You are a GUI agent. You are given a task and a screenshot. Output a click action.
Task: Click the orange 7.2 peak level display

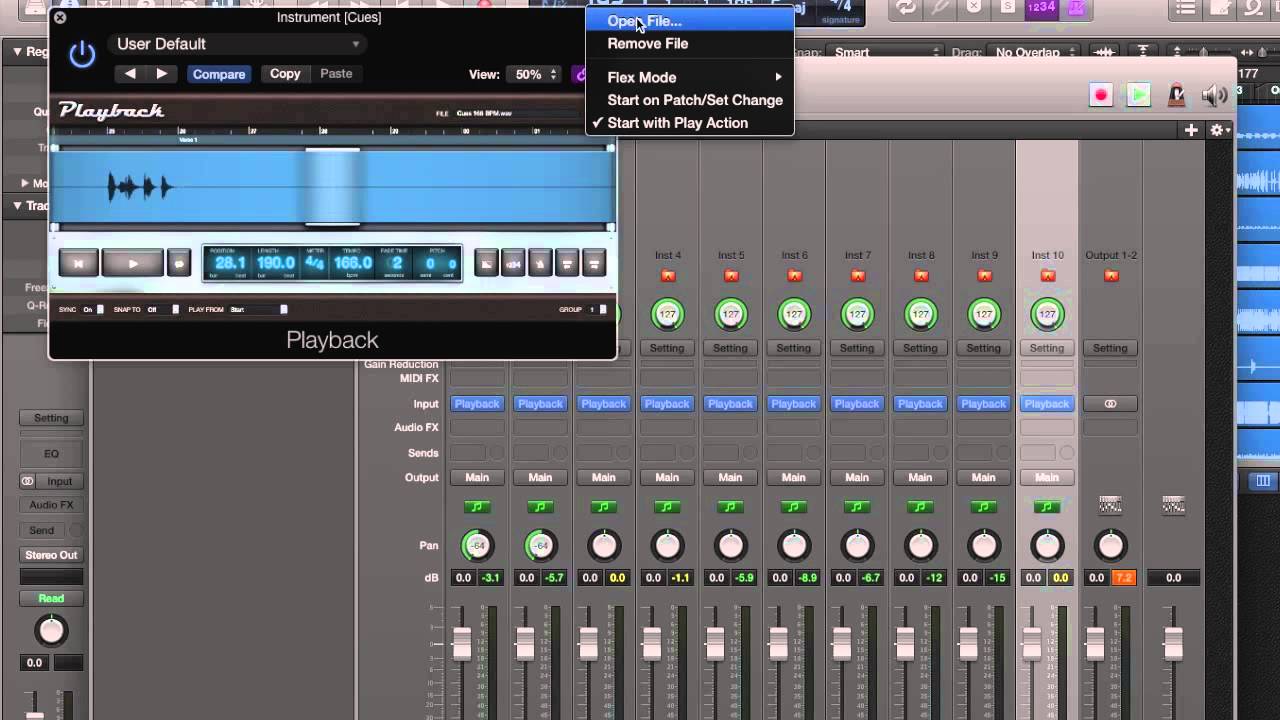[1124, 578]
